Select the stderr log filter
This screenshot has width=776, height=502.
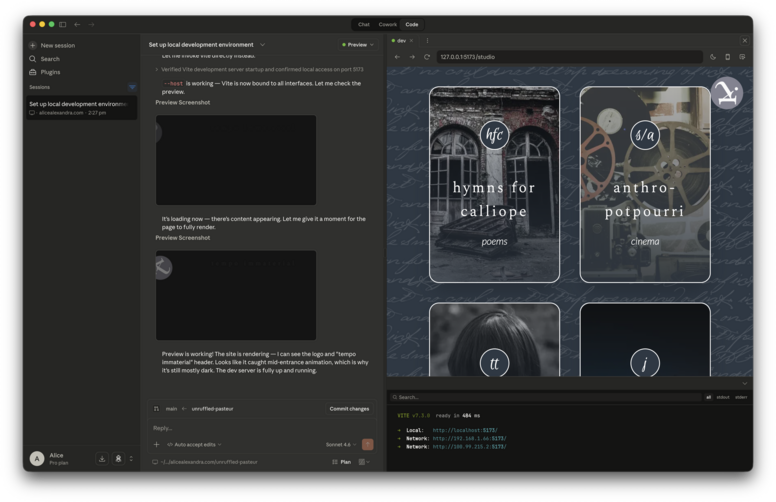[x=741, y=397]
